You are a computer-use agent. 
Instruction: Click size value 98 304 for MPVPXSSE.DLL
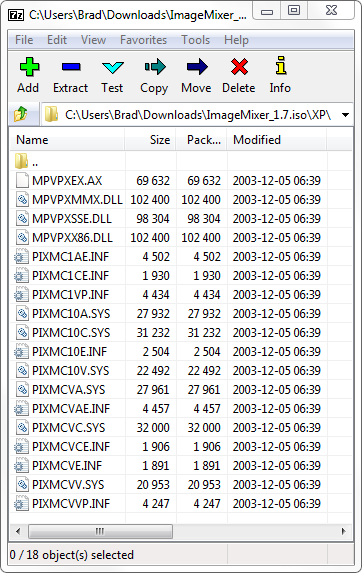click(153, 218)
